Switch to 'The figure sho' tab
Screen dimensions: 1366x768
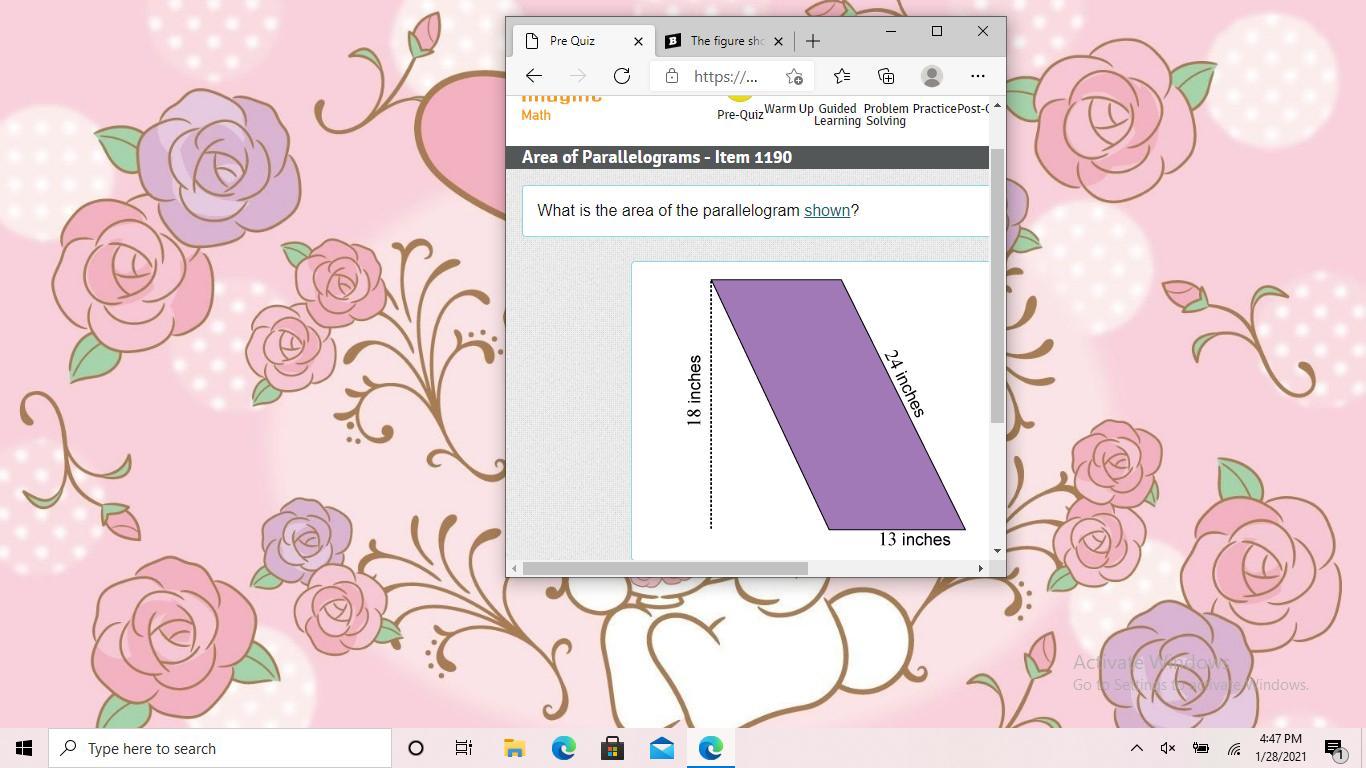click(x=725, y=41)
